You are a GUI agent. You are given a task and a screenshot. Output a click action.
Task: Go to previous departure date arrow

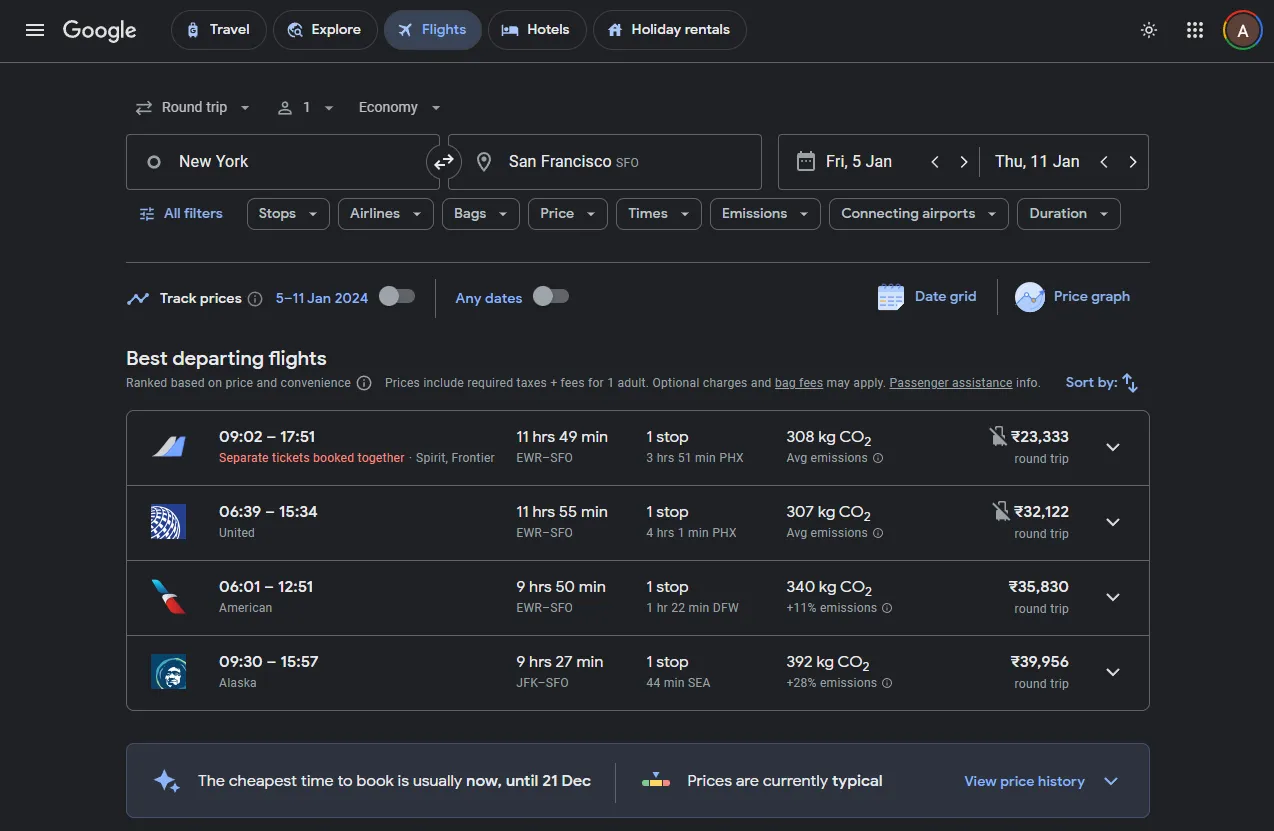935,162
